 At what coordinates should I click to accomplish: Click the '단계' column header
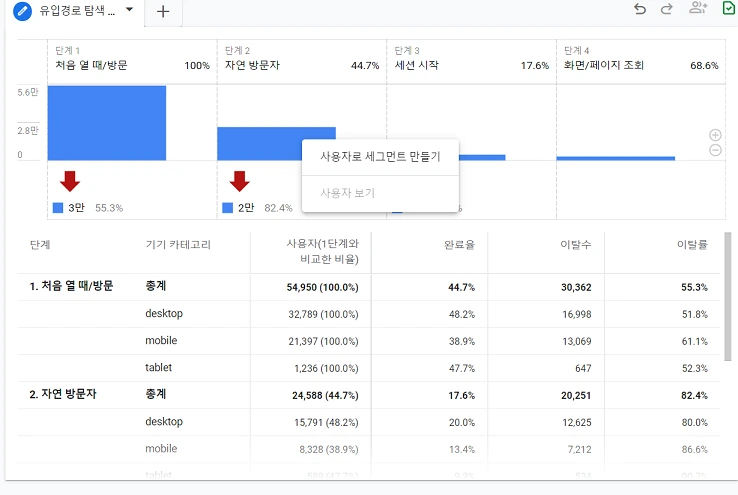(40, 245)
